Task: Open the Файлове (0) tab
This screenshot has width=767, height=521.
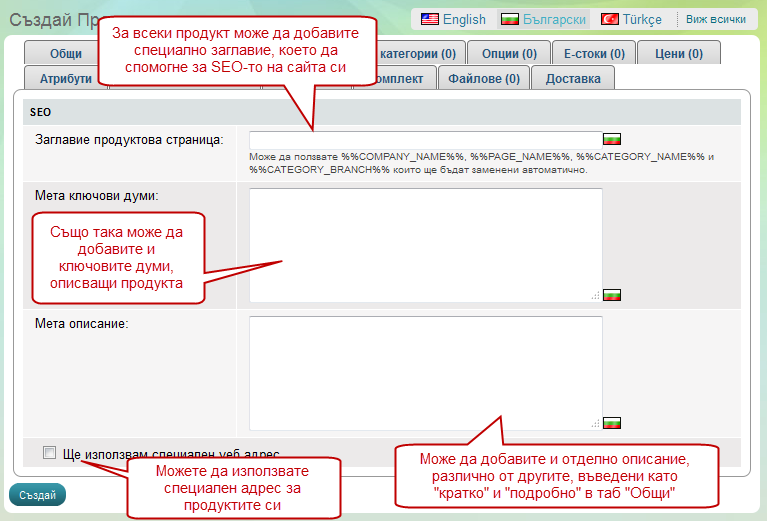Action: (484, 78)
